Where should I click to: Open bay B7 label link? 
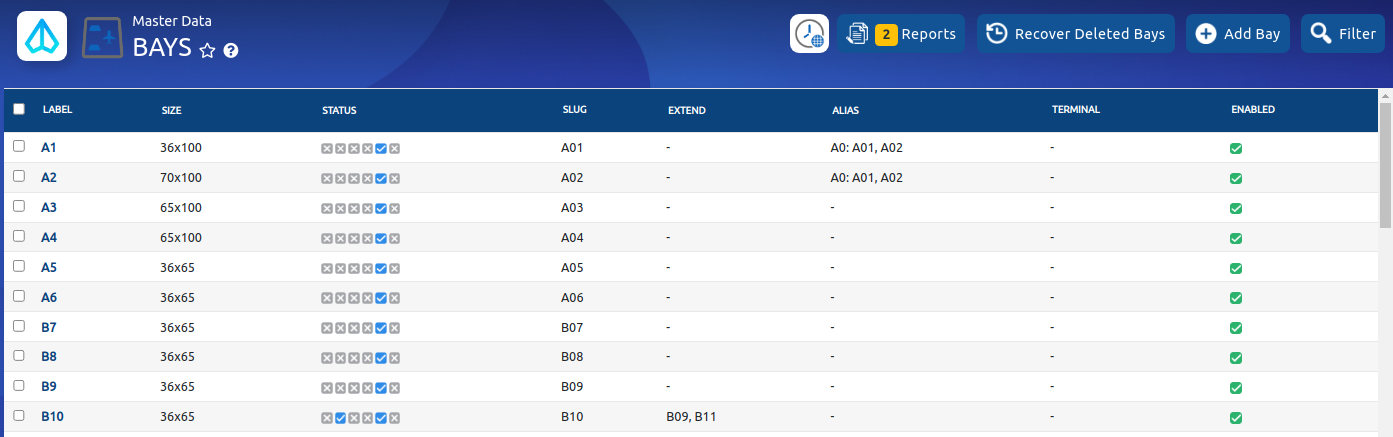tap(49, 327)
